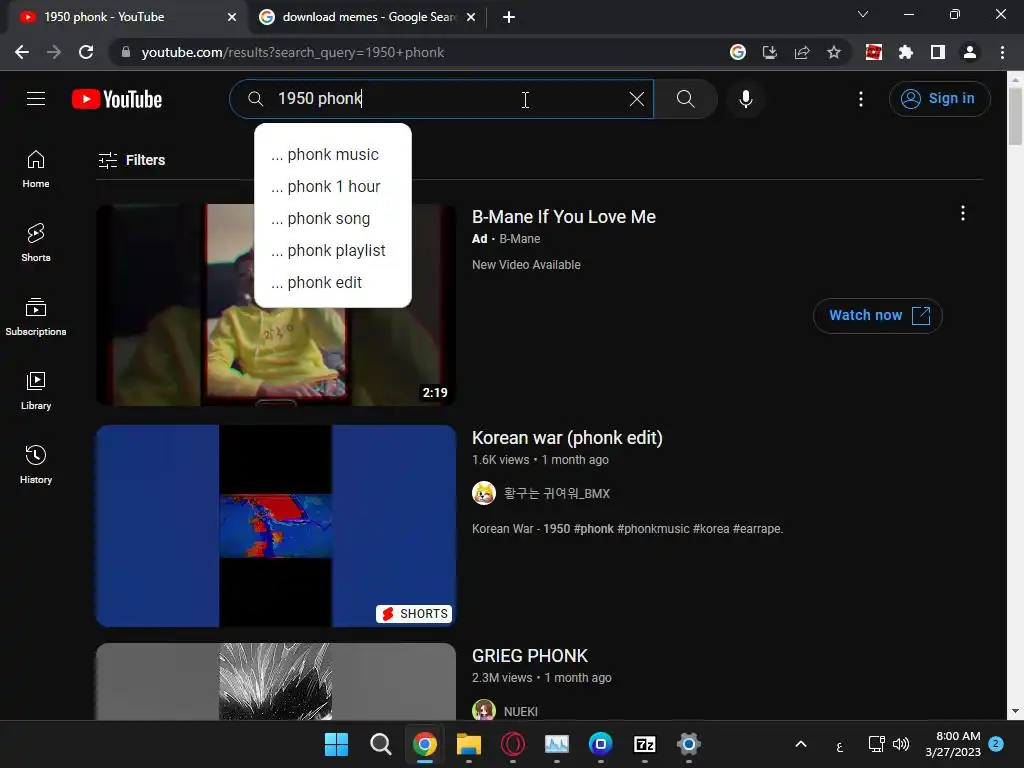Open Subscriptions in the sidebar
Screen dimensions: 1024x768
click(x=36, y=317)
